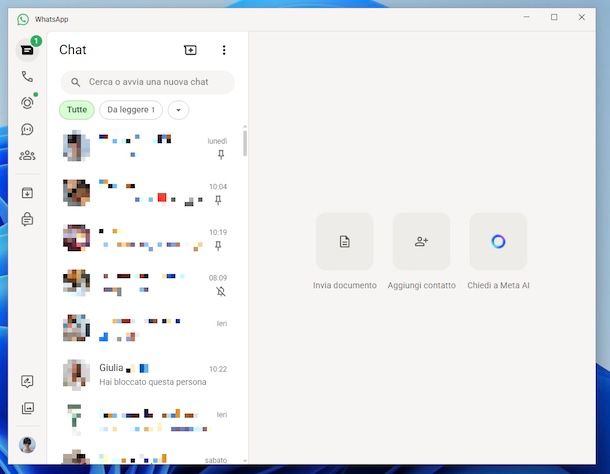
Task: Select the 'Tutte' filter chip
Action: pyautogui.click(x=77, y=110)
